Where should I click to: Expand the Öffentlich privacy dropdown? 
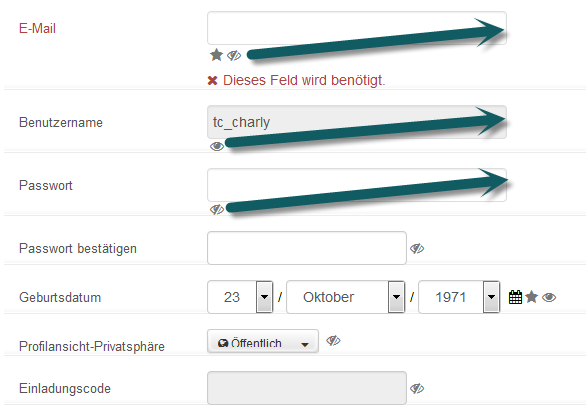point(263,341)
